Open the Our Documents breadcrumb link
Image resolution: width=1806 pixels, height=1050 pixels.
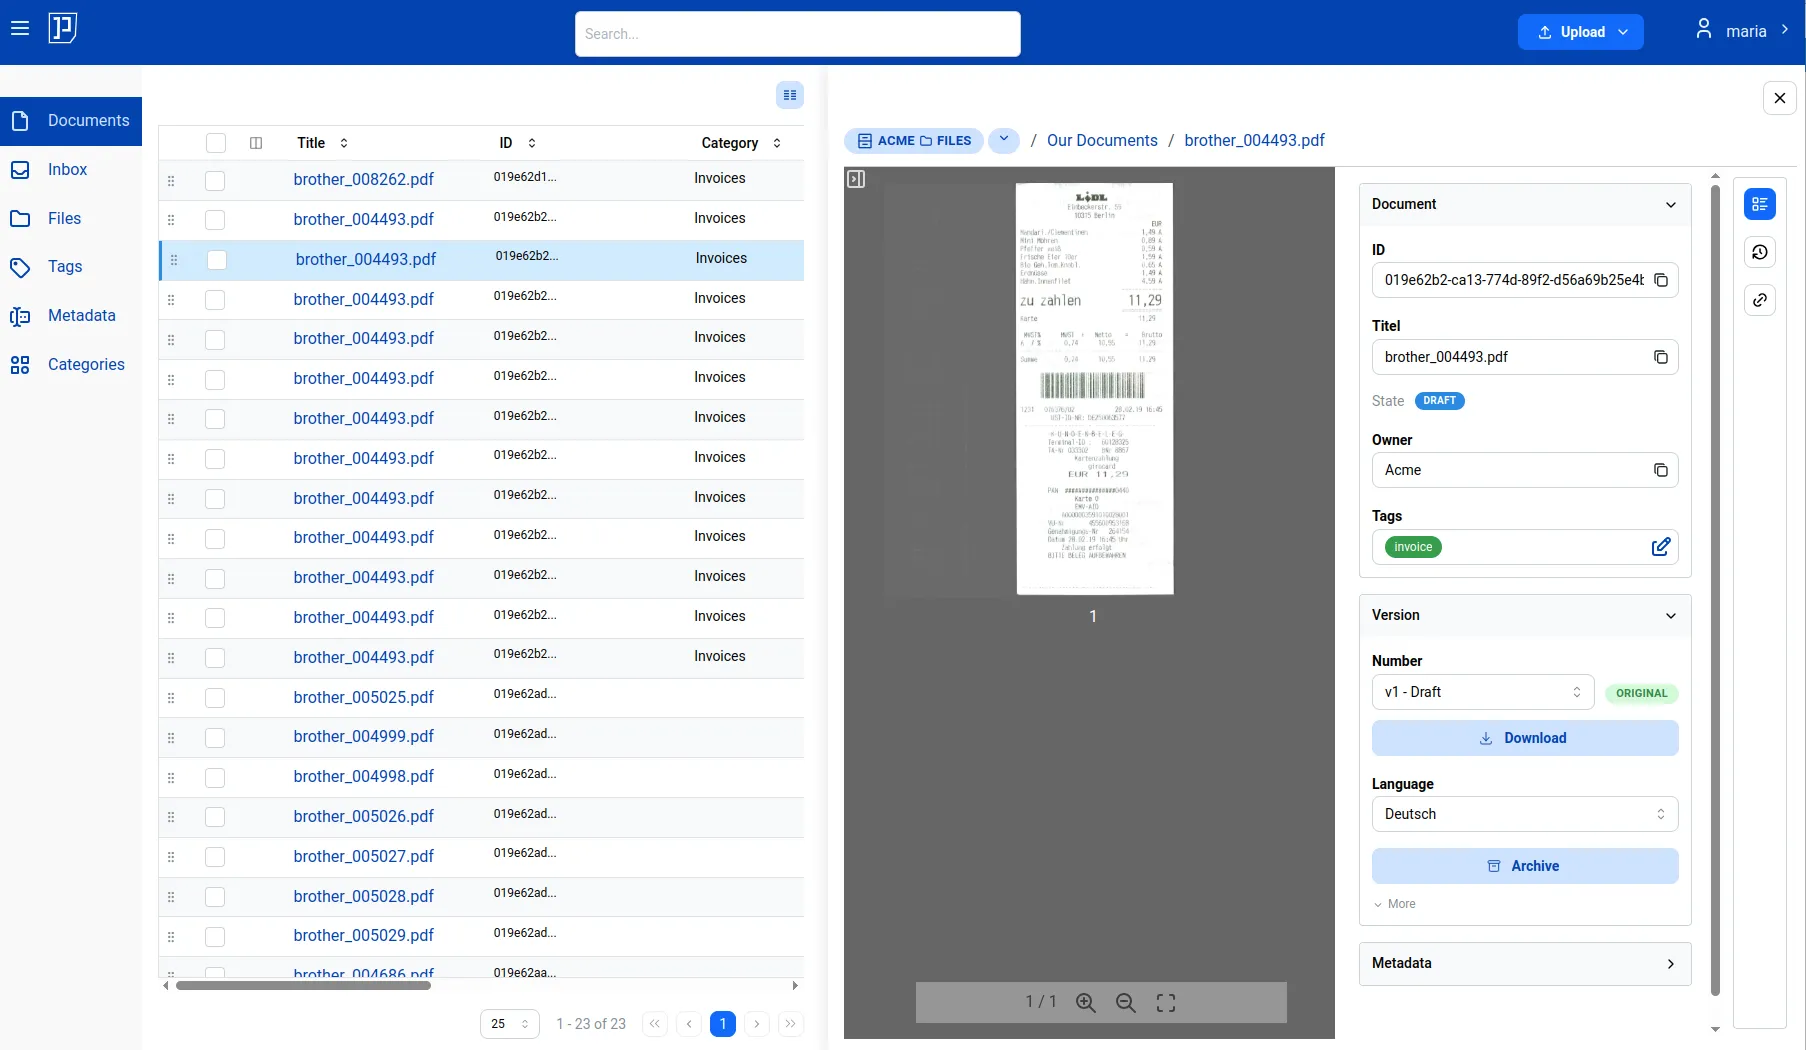pyautogui.click(x=1102, y=141)
